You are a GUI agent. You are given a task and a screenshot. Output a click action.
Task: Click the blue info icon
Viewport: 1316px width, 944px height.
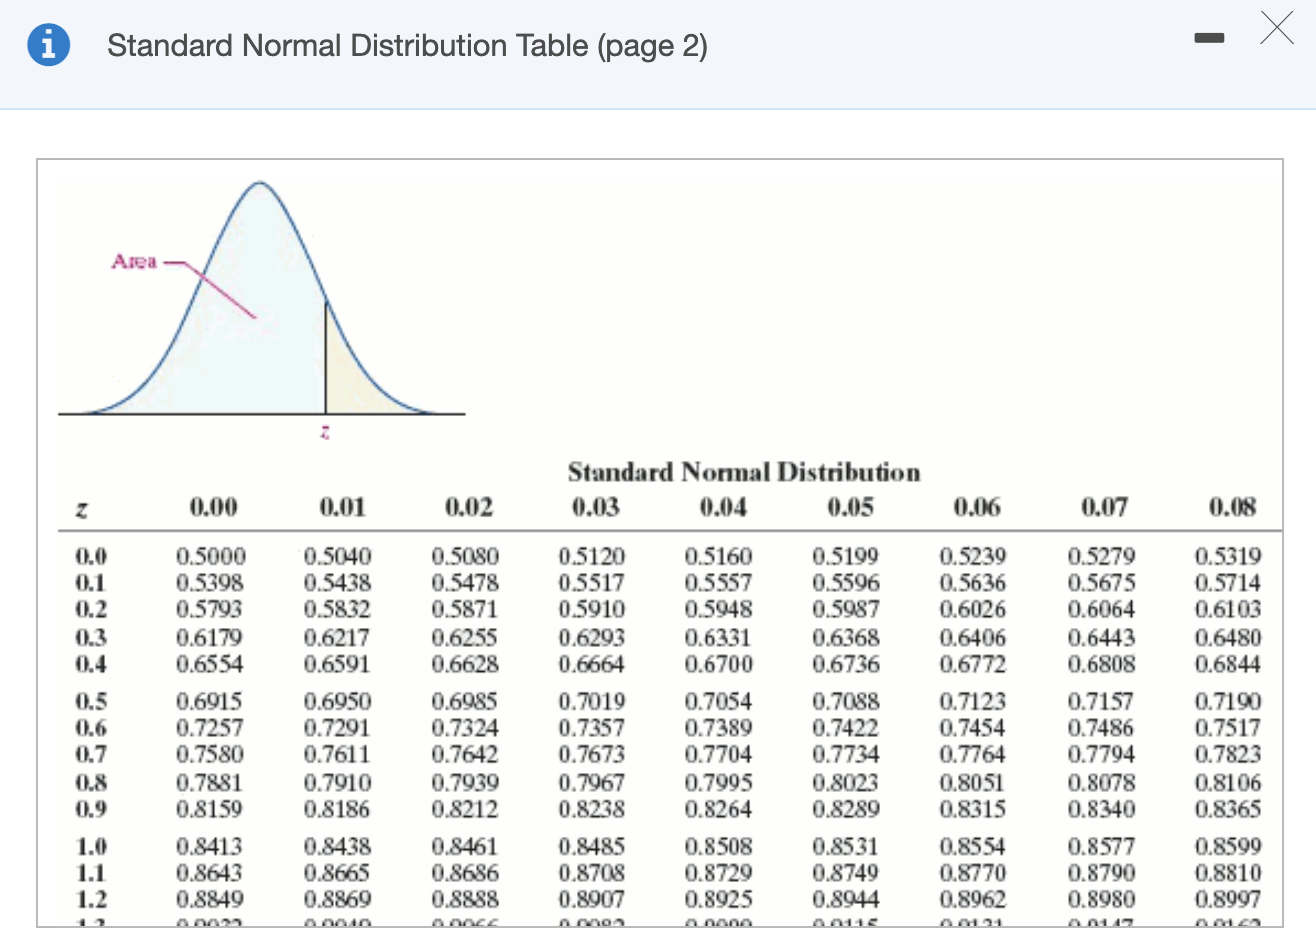tap(48, 45)
